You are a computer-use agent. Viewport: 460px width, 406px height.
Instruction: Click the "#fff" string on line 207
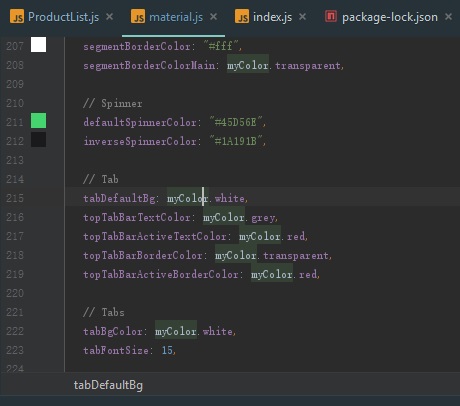point(220,46)
